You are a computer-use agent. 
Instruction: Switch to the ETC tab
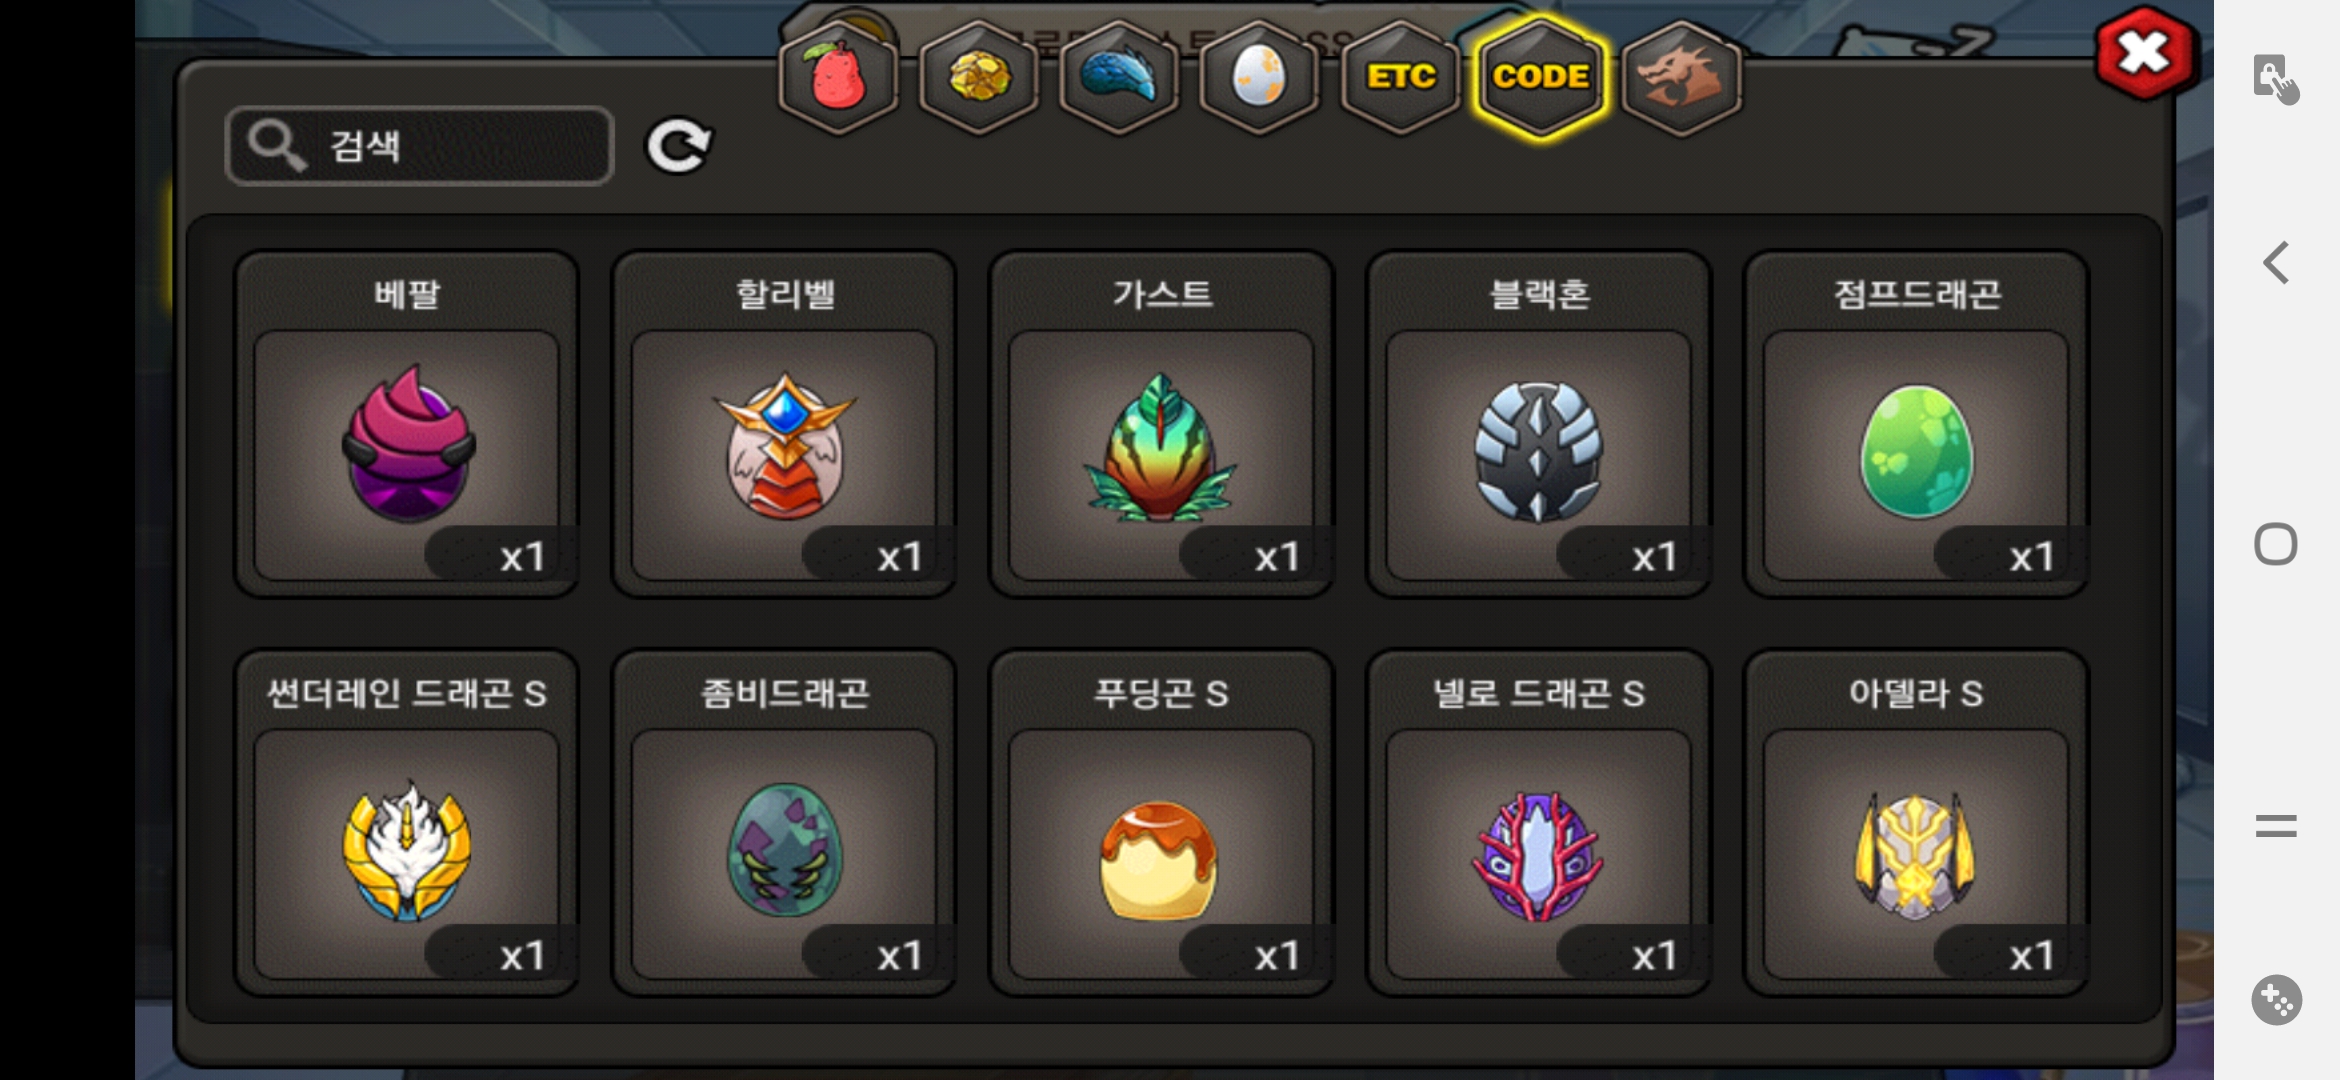(1400, 78)
